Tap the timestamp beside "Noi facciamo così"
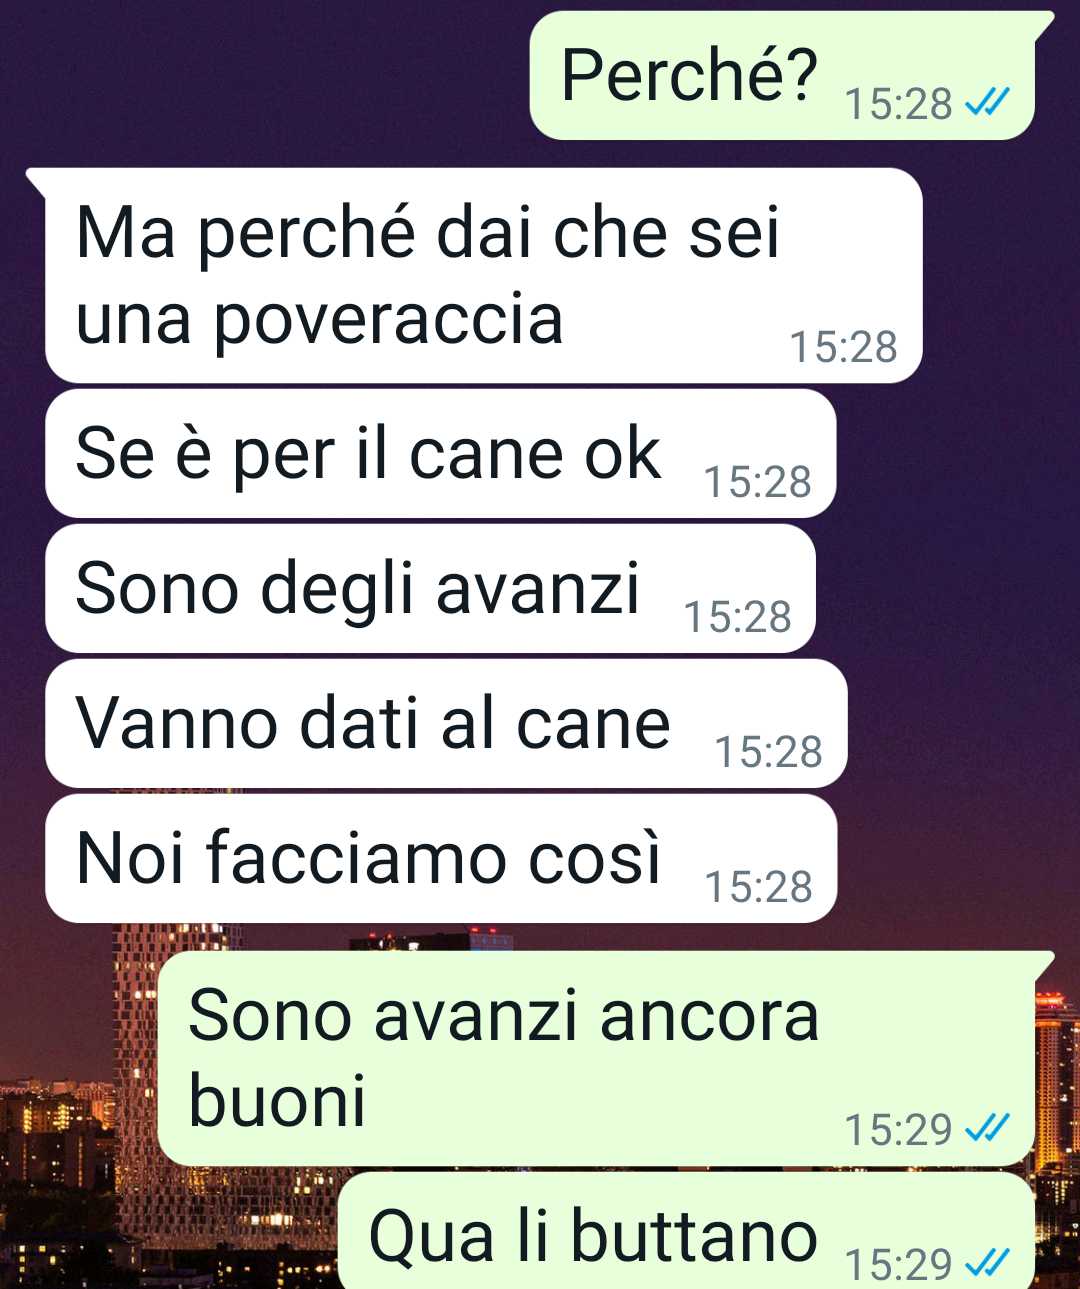 758,887
